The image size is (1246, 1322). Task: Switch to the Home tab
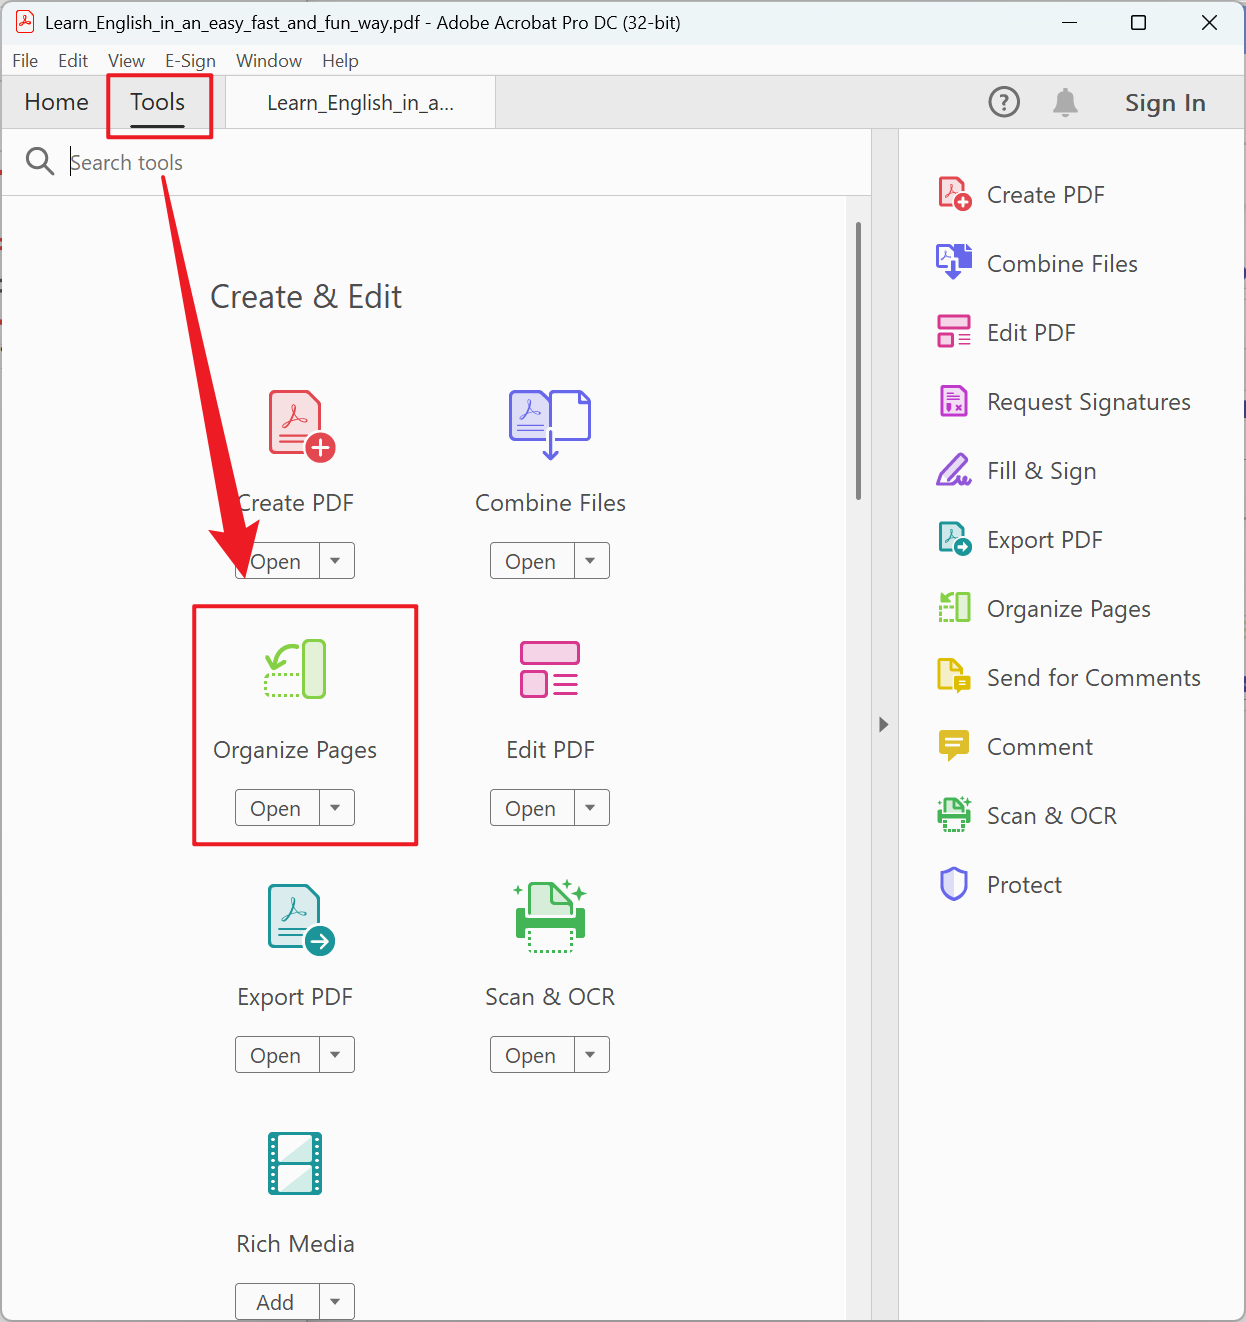click(x=57, y=102)
